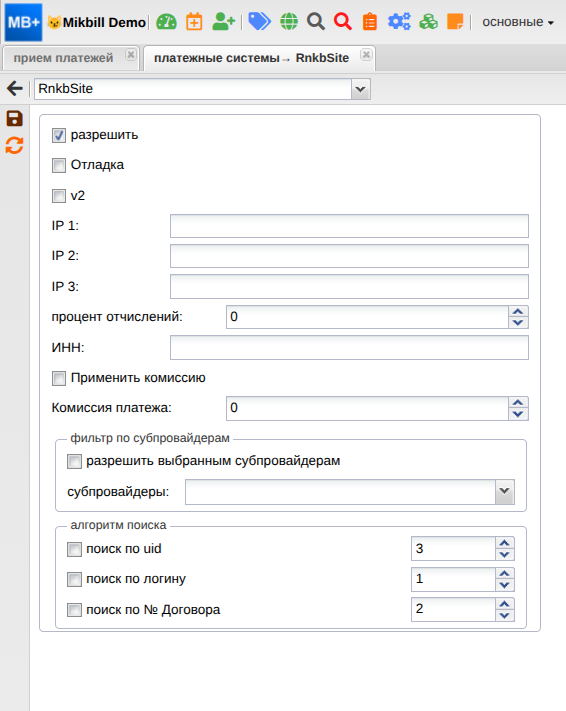Click the IP 3 input field

point(349,287)
